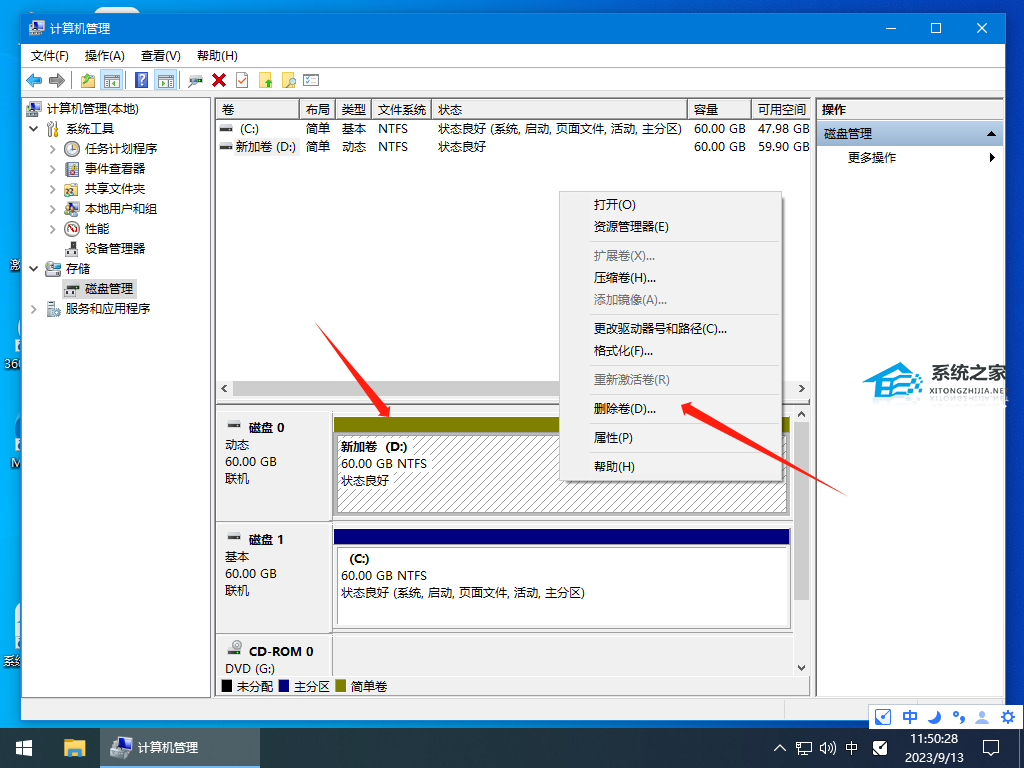Click the folder up-one-level toolbar icon
This screenshot has height=768, width=1024.
coord(88,80)
